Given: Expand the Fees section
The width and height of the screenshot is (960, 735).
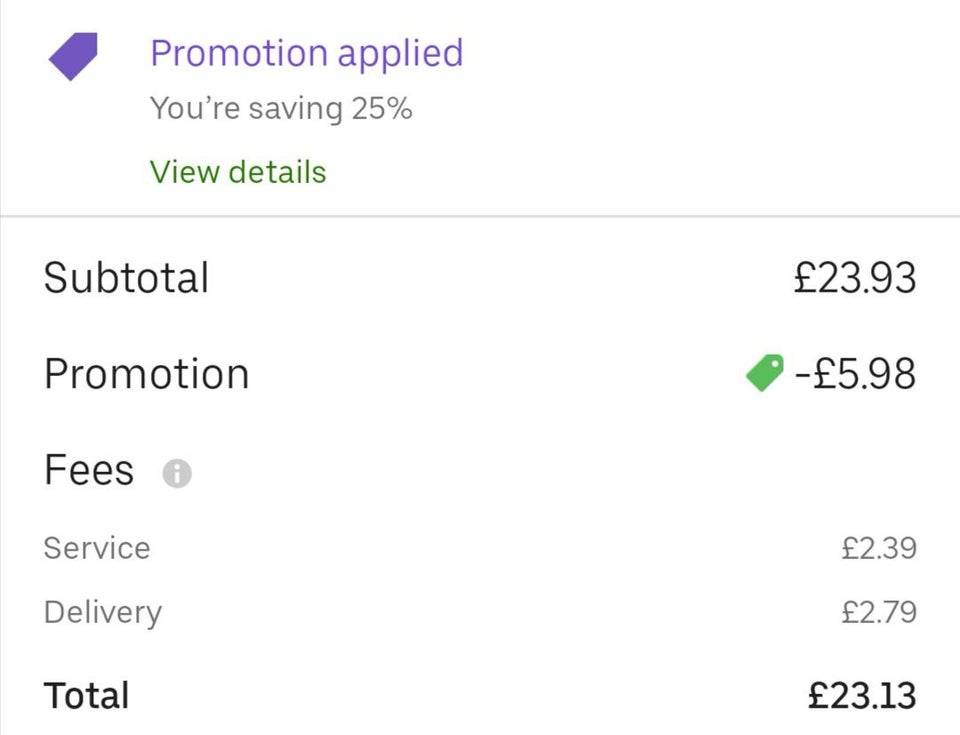Looking at the screenshot, I should 88,469.
